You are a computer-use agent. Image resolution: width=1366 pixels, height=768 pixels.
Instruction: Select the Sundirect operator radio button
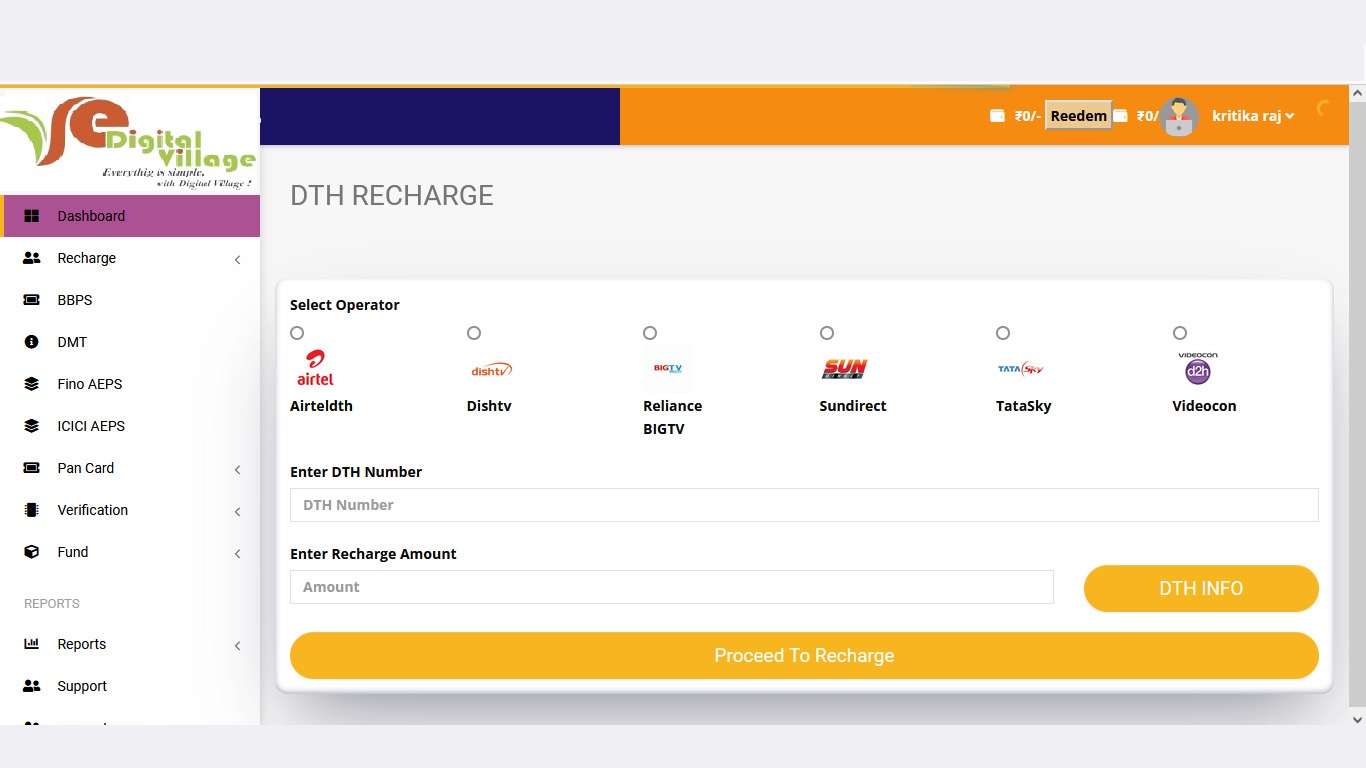[x=827, y=333]
